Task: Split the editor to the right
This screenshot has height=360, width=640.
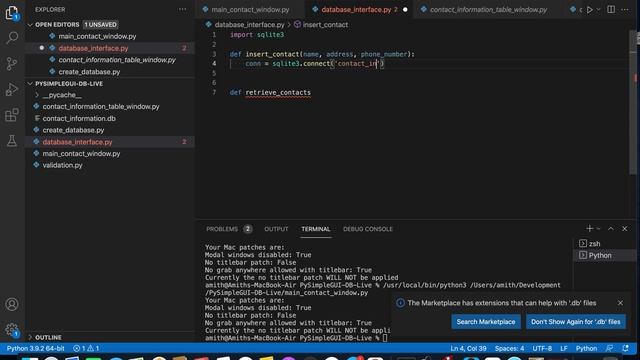Action: coord(611,9)
